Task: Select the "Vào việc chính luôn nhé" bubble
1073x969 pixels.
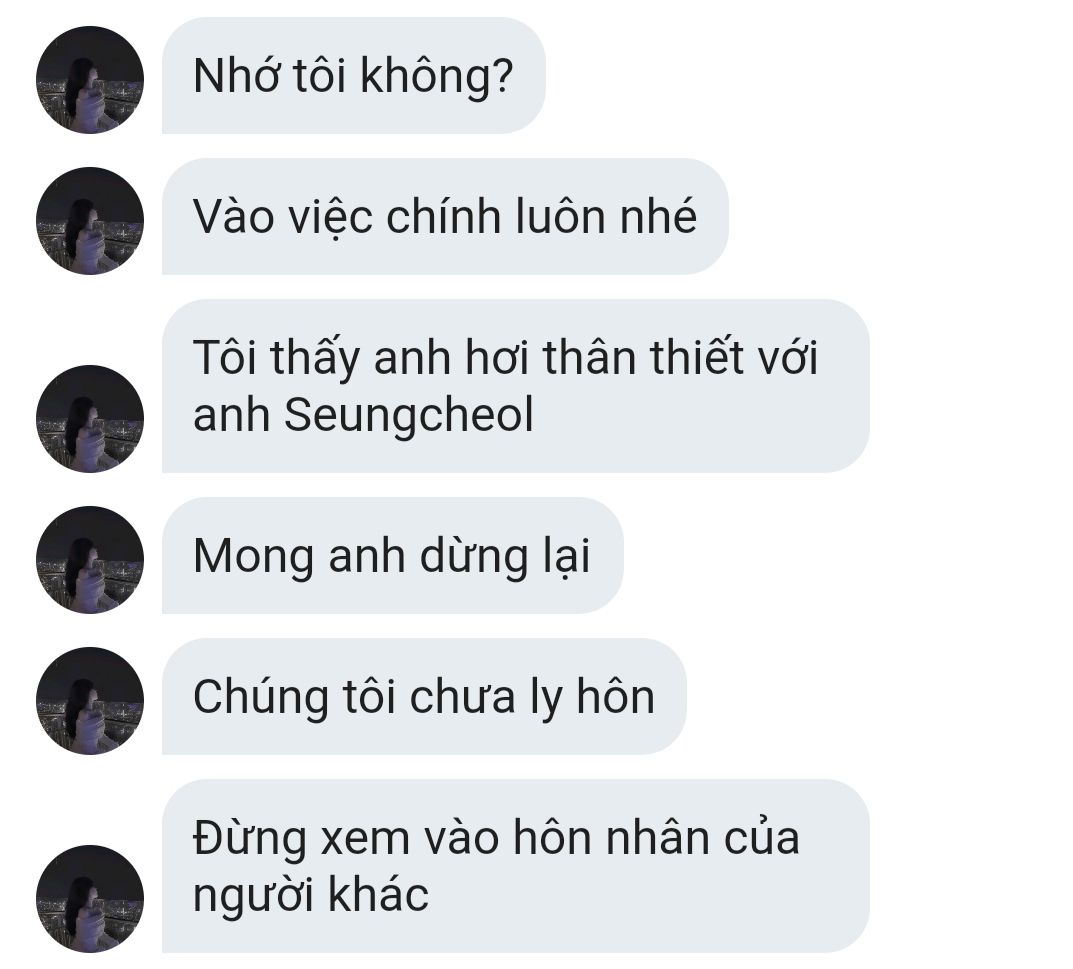Action: [445, 216]
